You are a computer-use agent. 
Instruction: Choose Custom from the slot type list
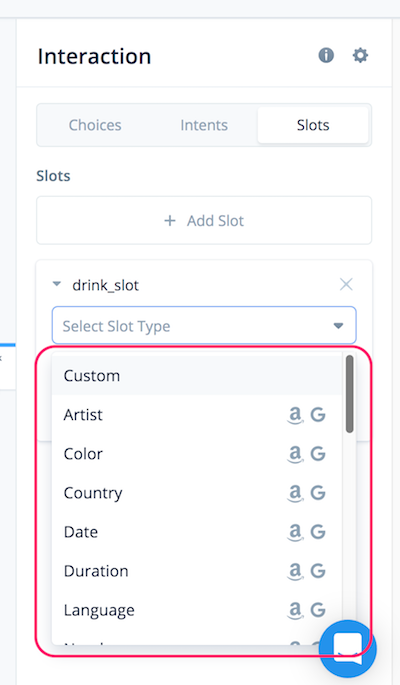(x=197, y=376)
